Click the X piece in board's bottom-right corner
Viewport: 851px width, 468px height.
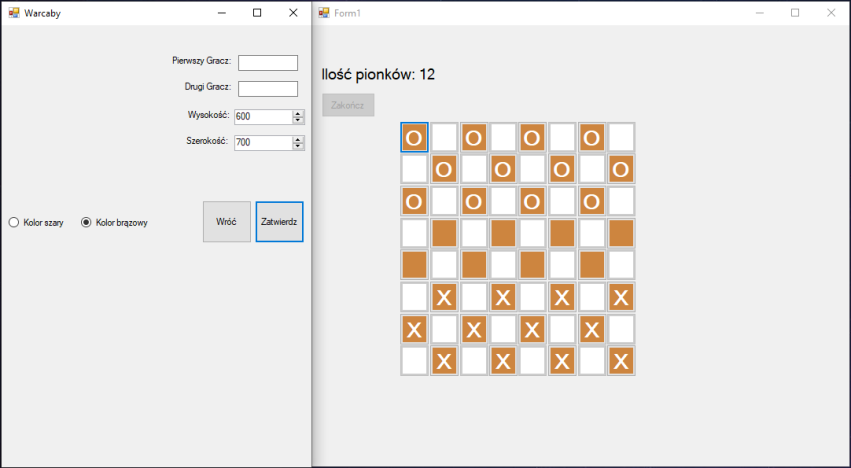(x=621, y=361)
